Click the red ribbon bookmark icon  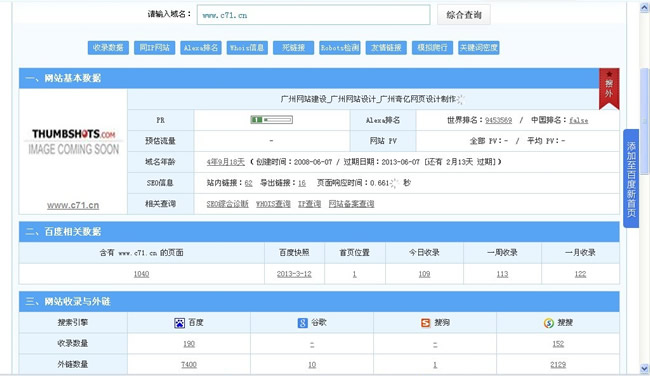tap(609, 89)
